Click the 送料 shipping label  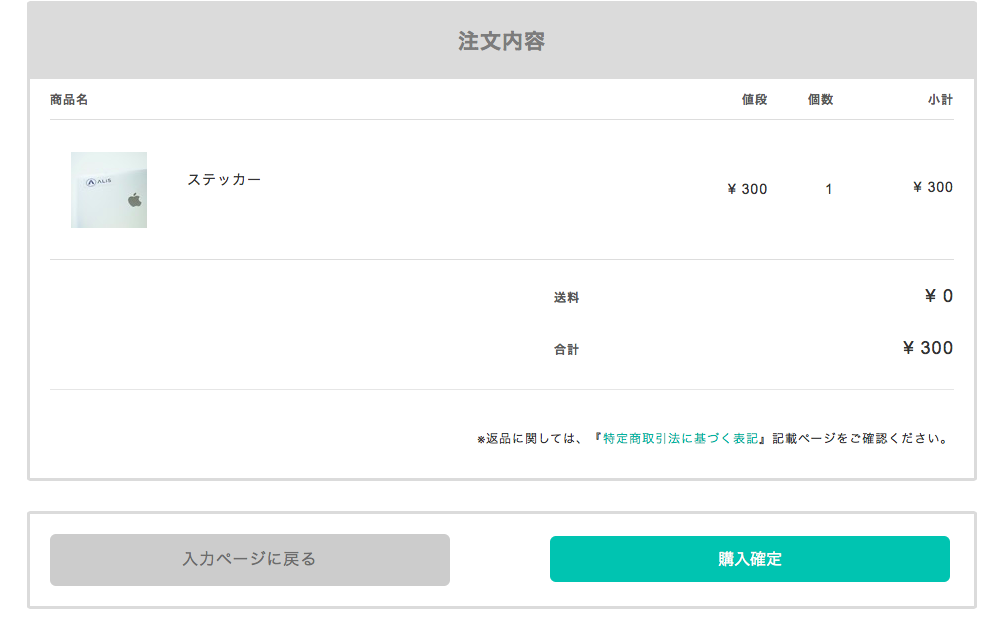[566, 298]
